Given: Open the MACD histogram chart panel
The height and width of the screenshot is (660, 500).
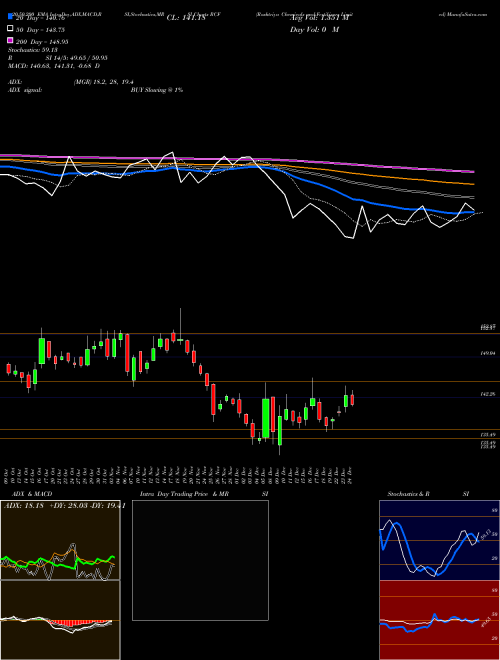Looking at the screenshot, I should (x=60, y=620).
